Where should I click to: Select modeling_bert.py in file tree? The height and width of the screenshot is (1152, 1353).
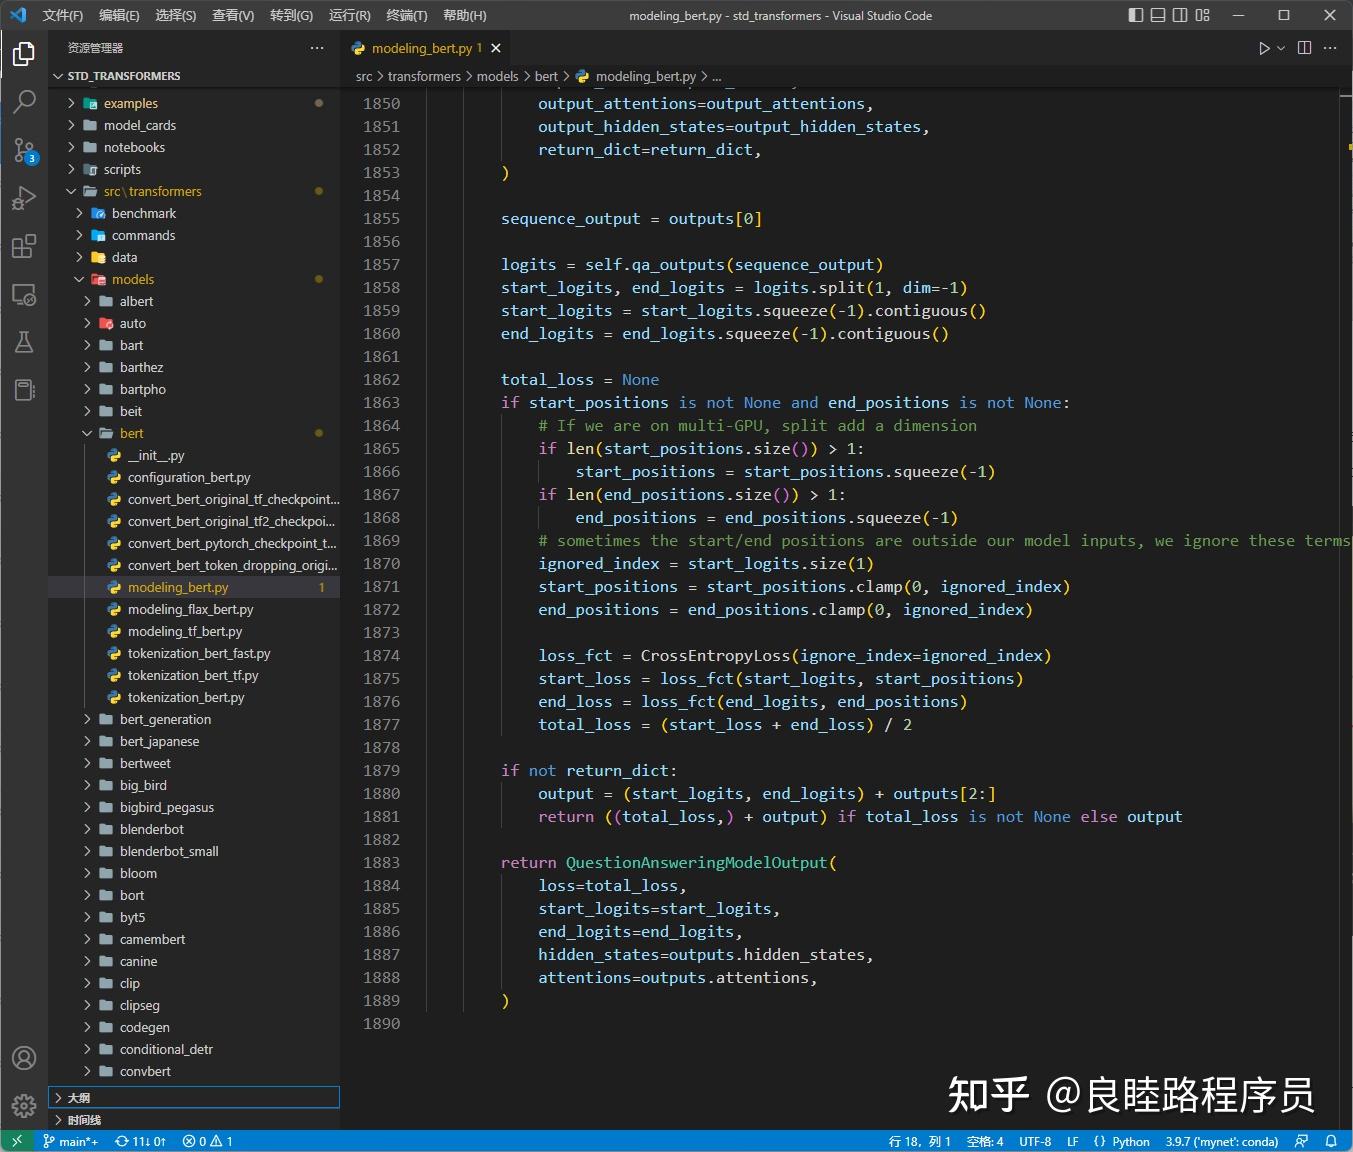coord(194,587)
